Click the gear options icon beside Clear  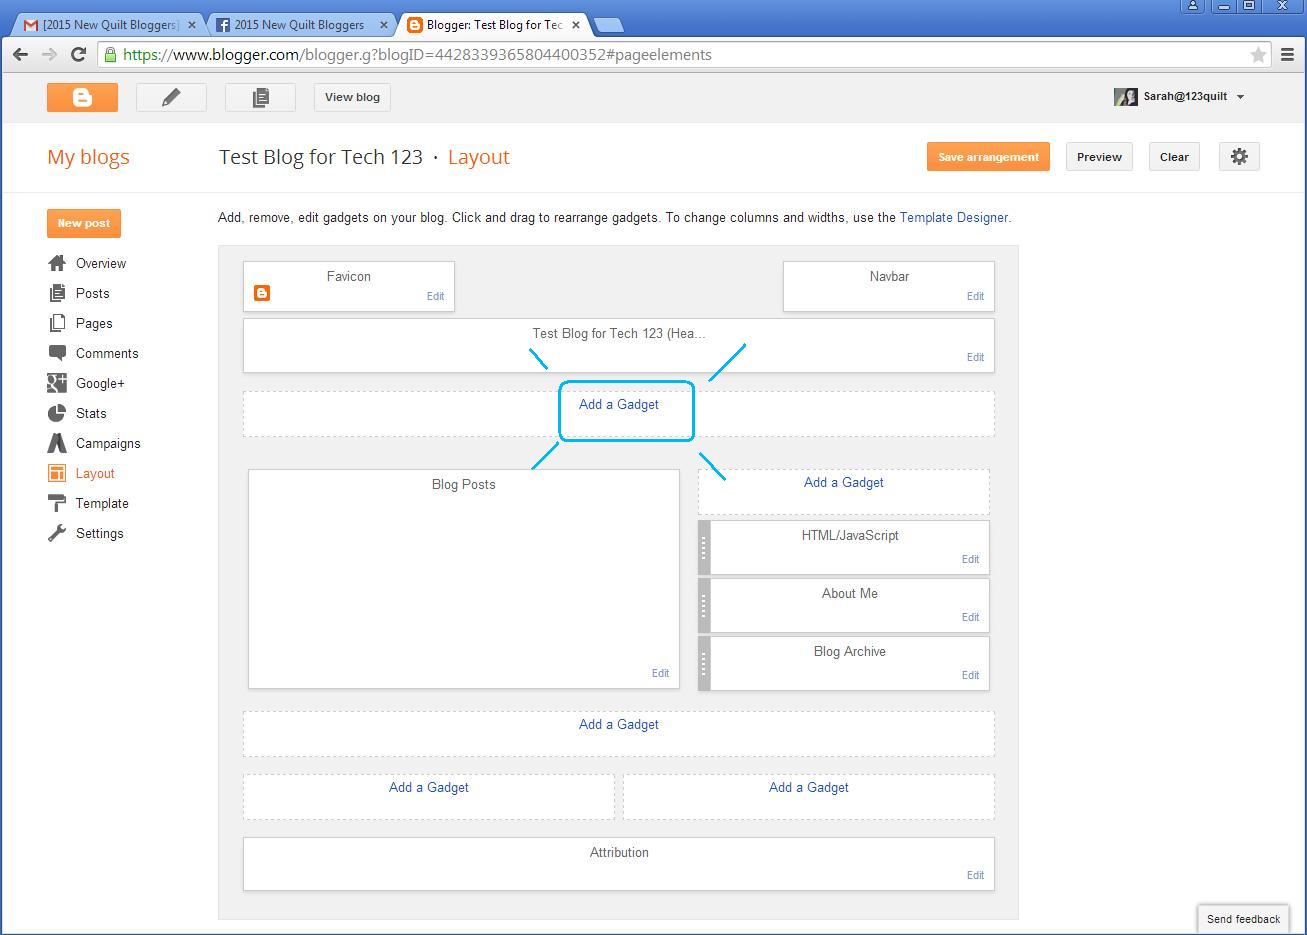(1239, 156)
